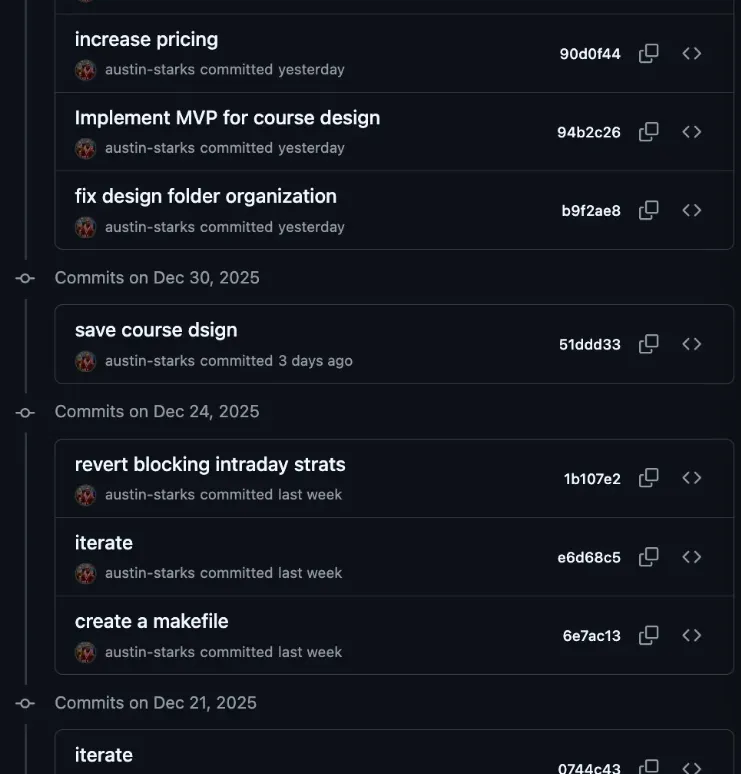The width and height of the screenshot is (741, 774).
Task: Browse repository at commit 1b107e2
Action: [692, 478]
